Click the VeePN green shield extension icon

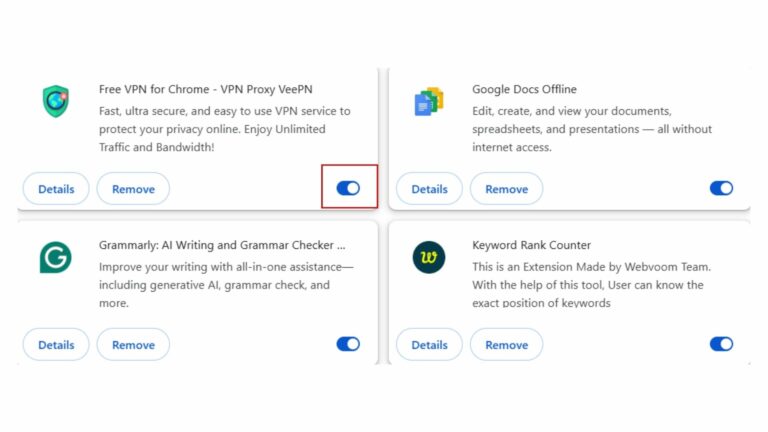coord(55,101)
